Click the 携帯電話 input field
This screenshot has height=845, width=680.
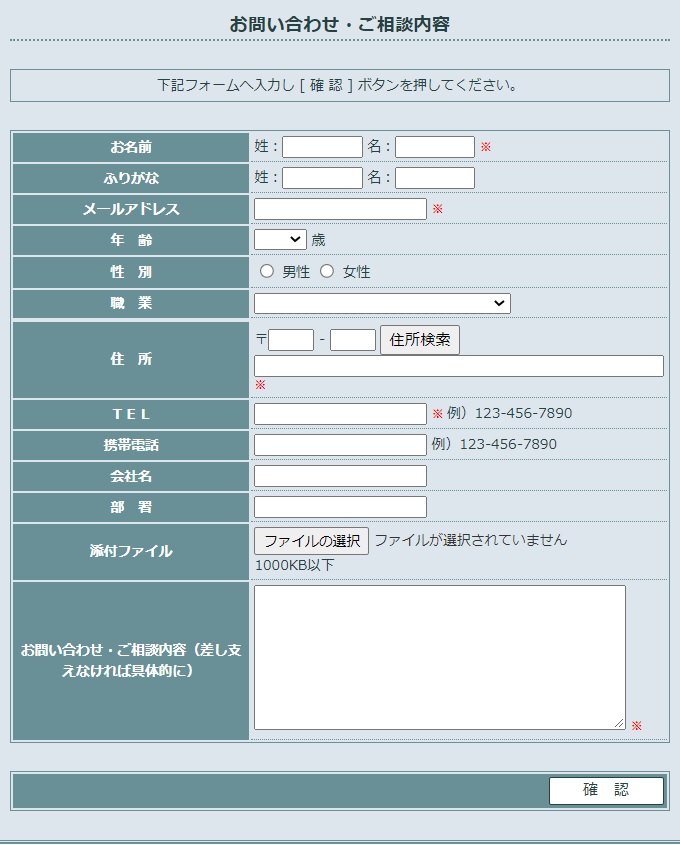[x=340, y=445]
